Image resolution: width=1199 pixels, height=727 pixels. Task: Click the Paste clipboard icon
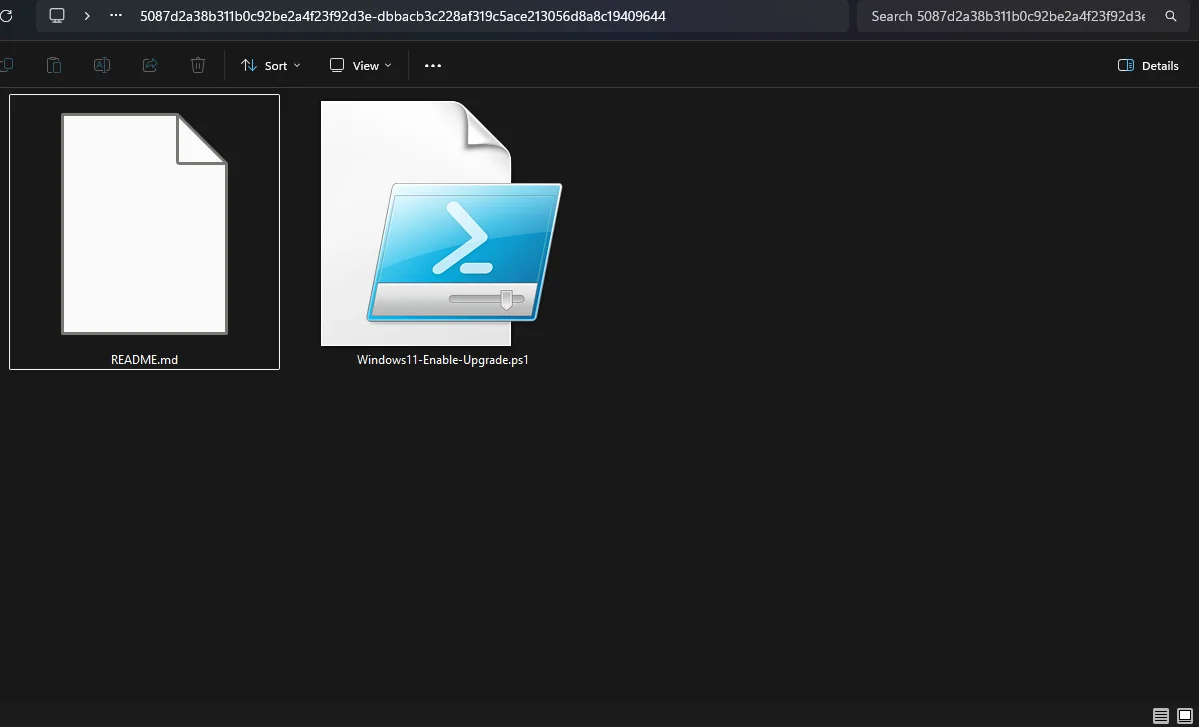tap(54, 66)
